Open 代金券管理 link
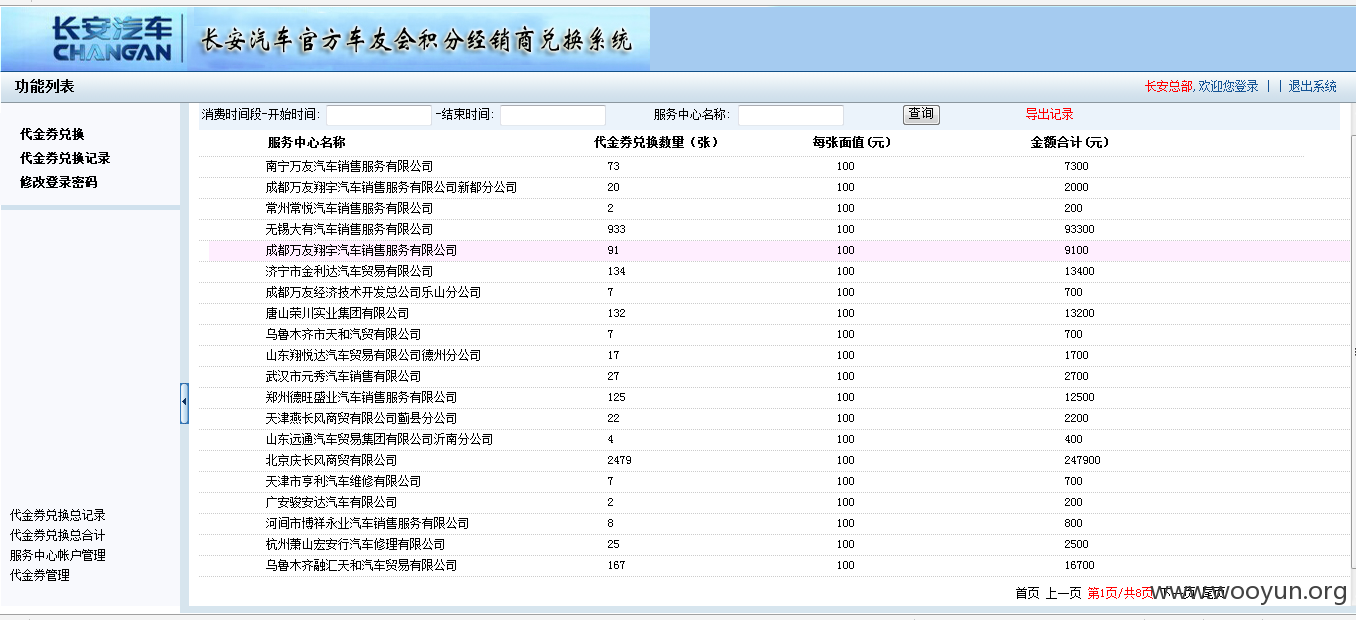Screen dimensions: 1356x620 pyautogui.click(x=40, y=575)
